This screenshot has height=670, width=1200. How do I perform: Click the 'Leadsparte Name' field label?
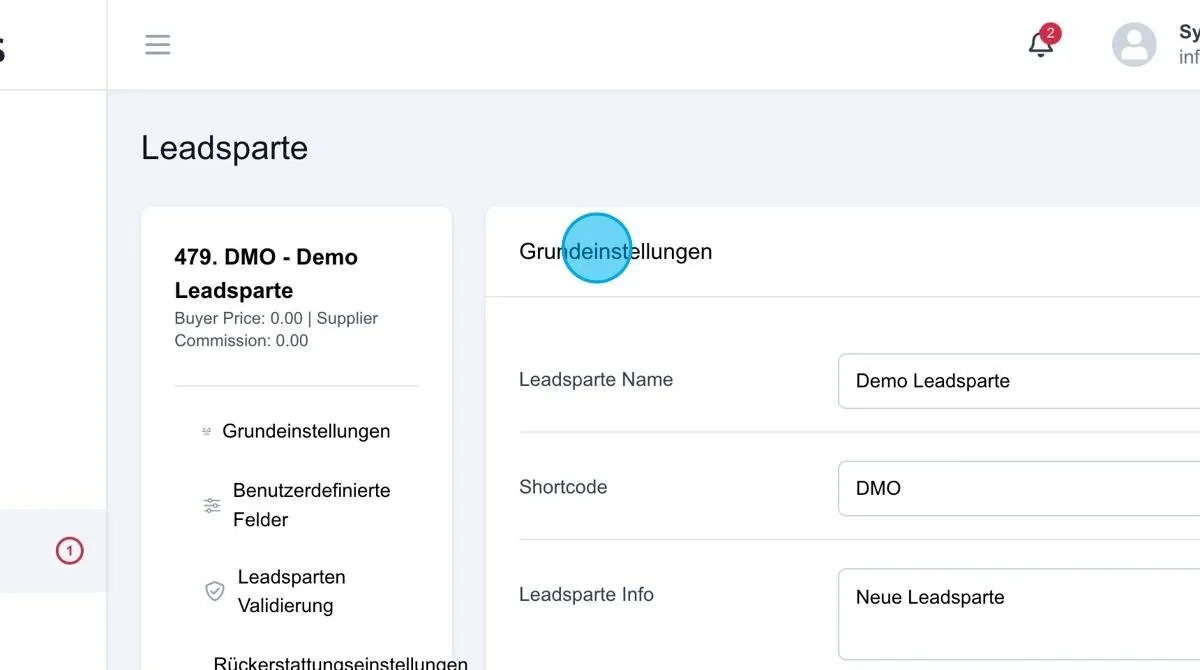(x=596, y=380)
